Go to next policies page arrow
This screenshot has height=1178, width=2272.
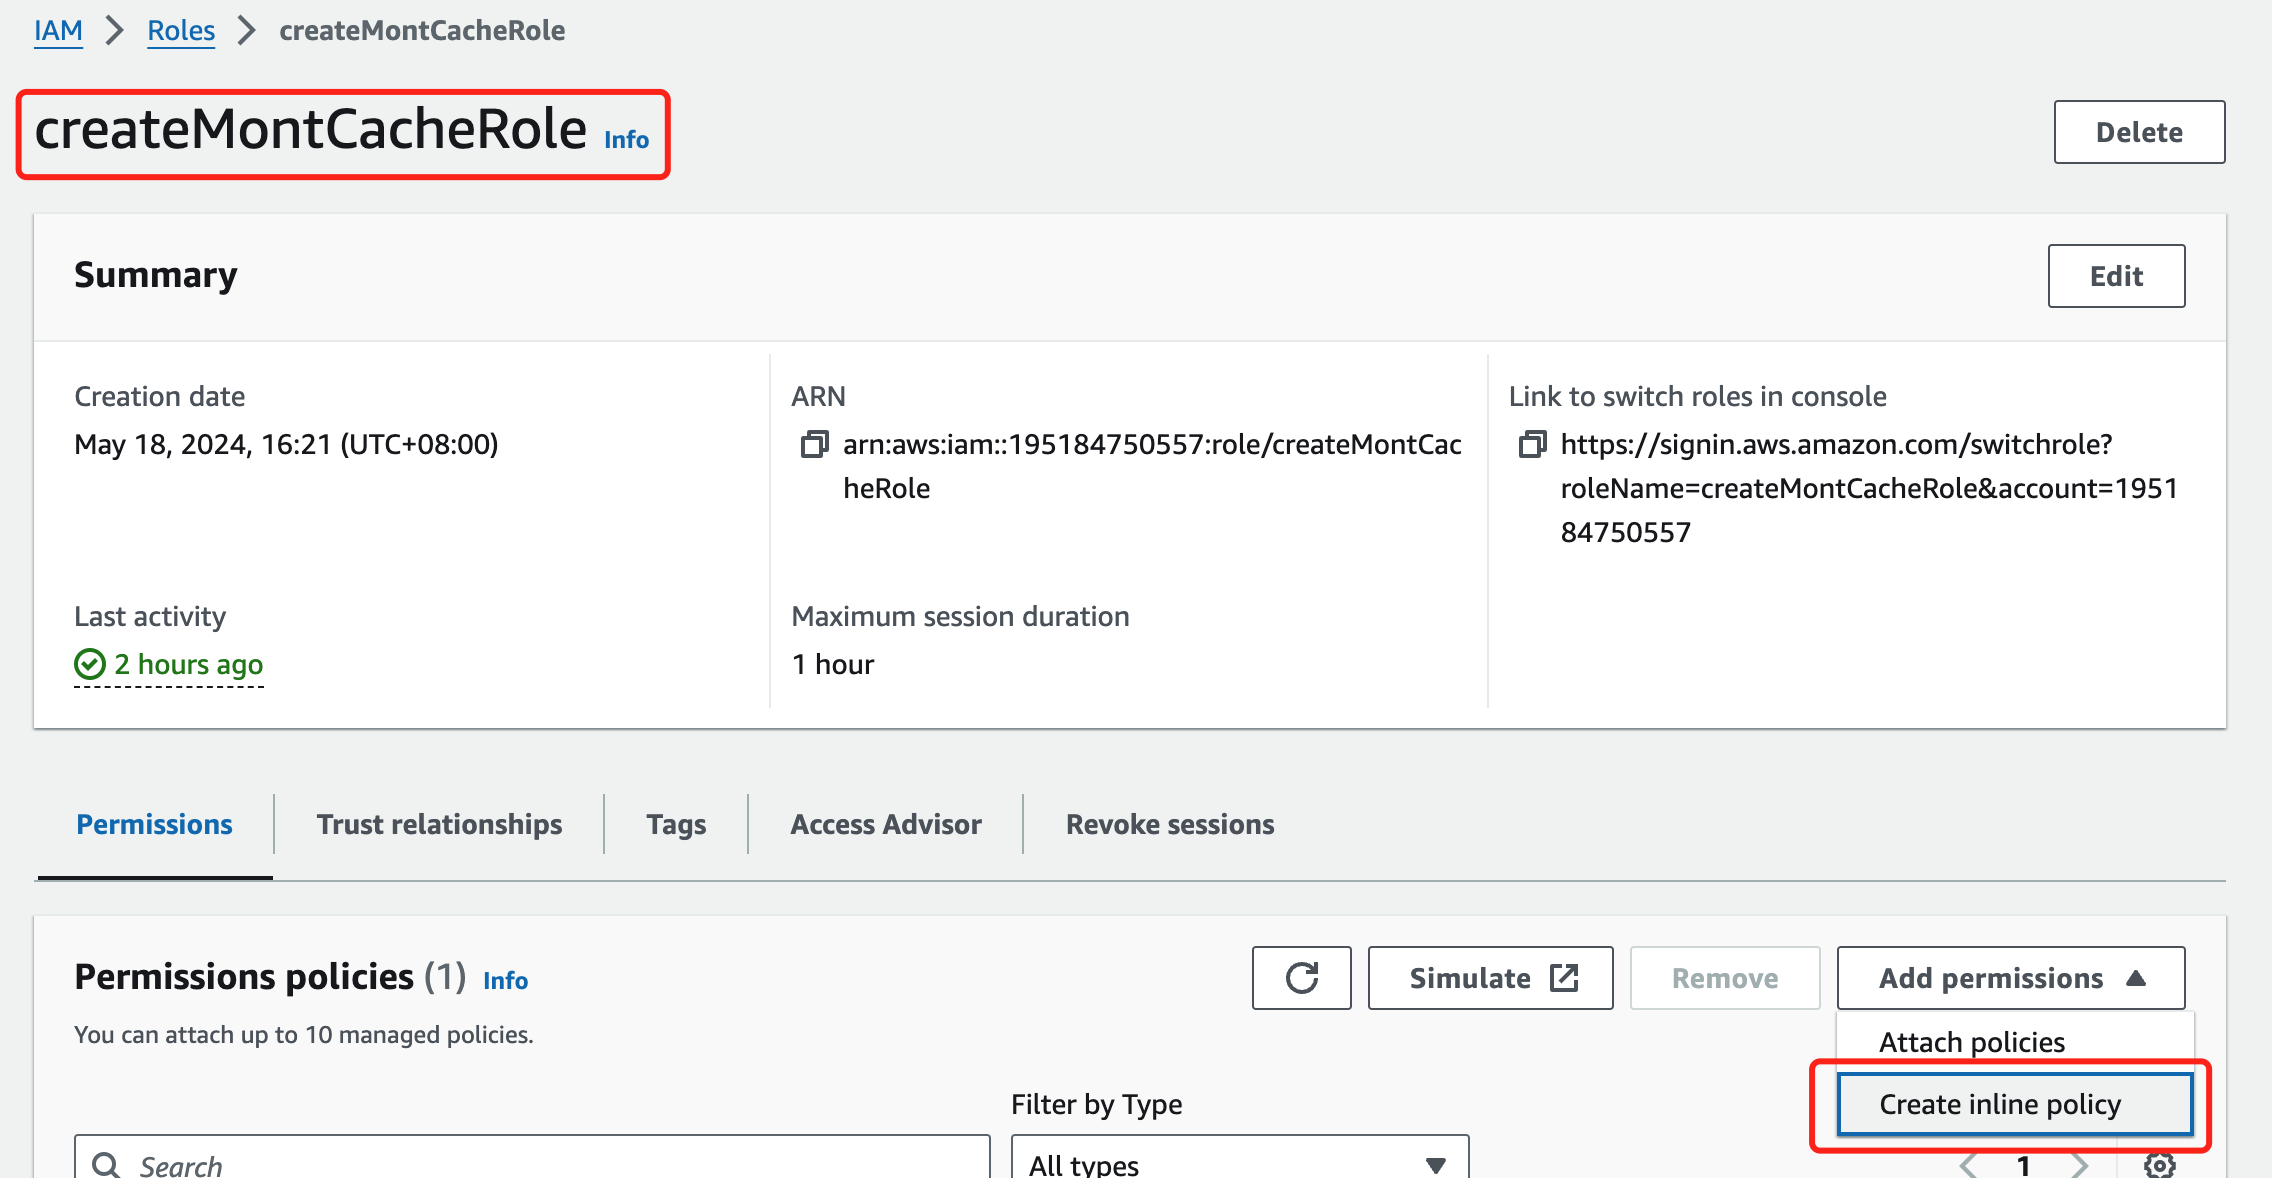[x=2080, y=1165]
